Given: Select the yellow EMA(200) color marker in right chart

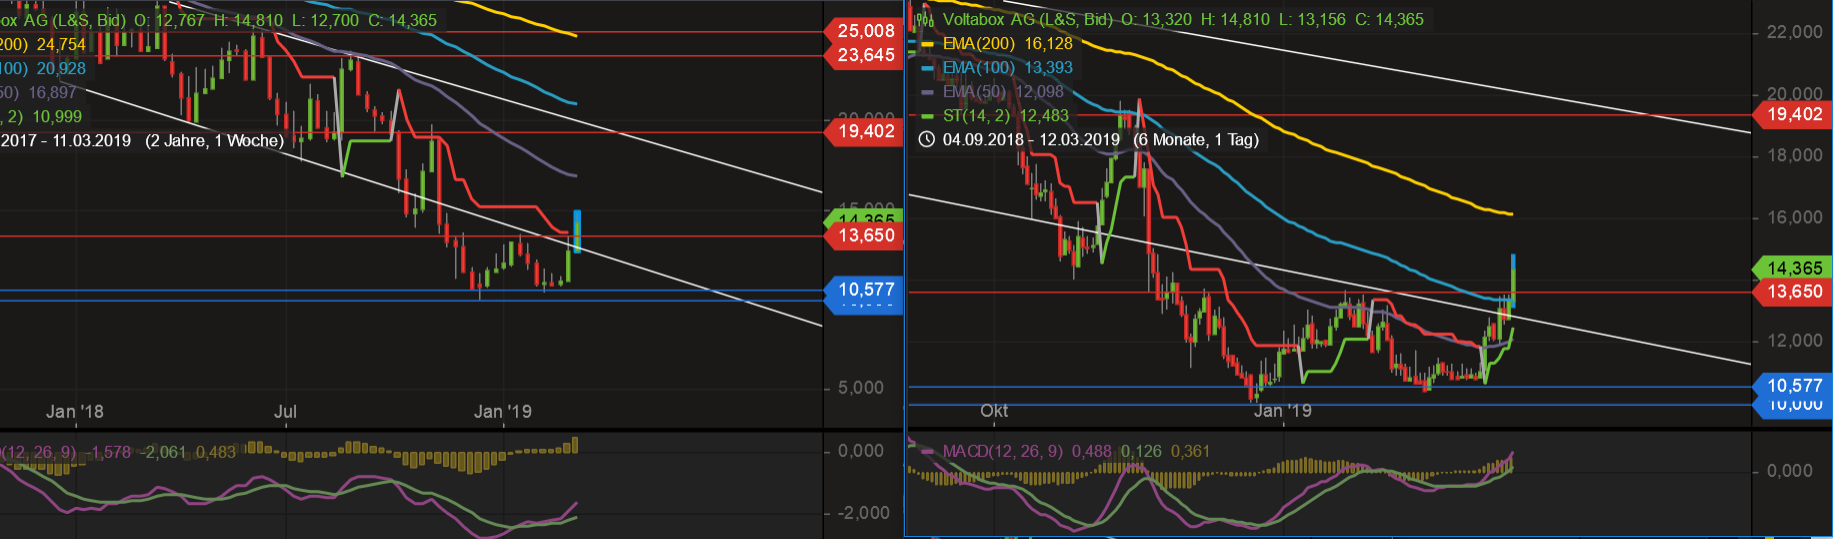Looking at the screenshot, I should click(927, 44).
